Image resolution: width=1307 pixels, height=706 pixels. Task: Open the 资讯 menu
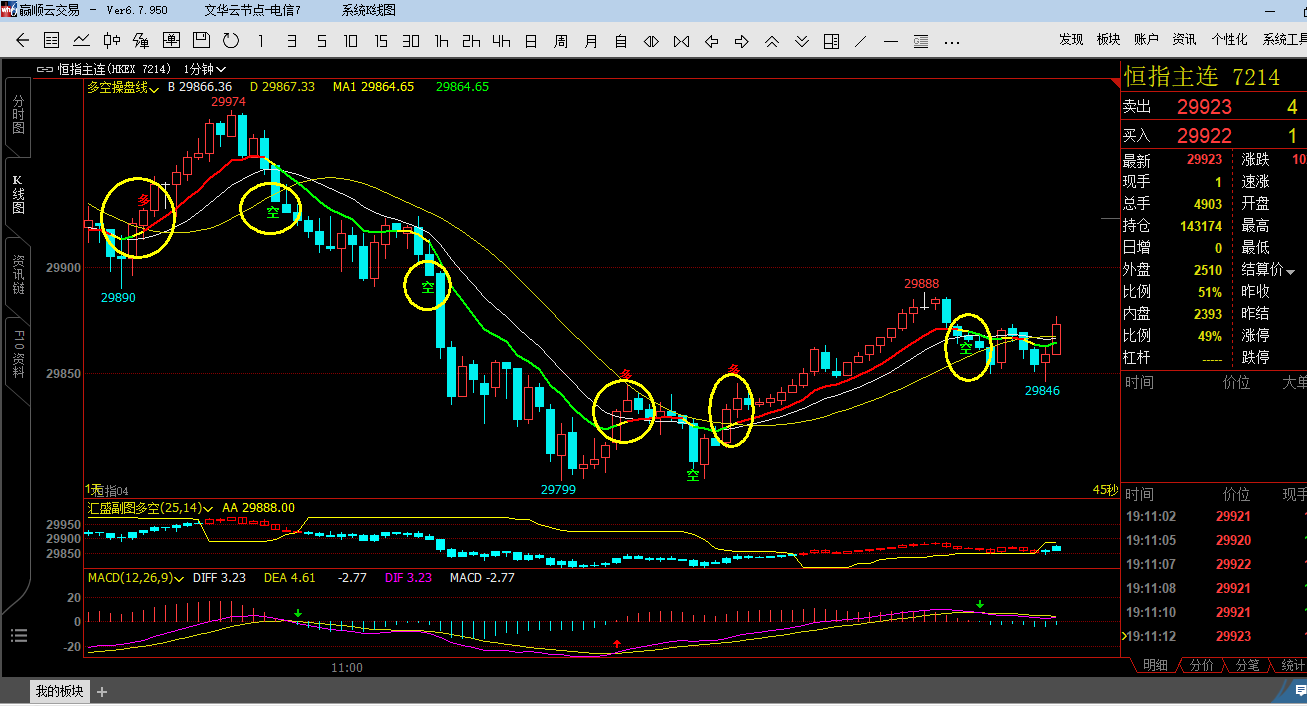pos(1184,39)
